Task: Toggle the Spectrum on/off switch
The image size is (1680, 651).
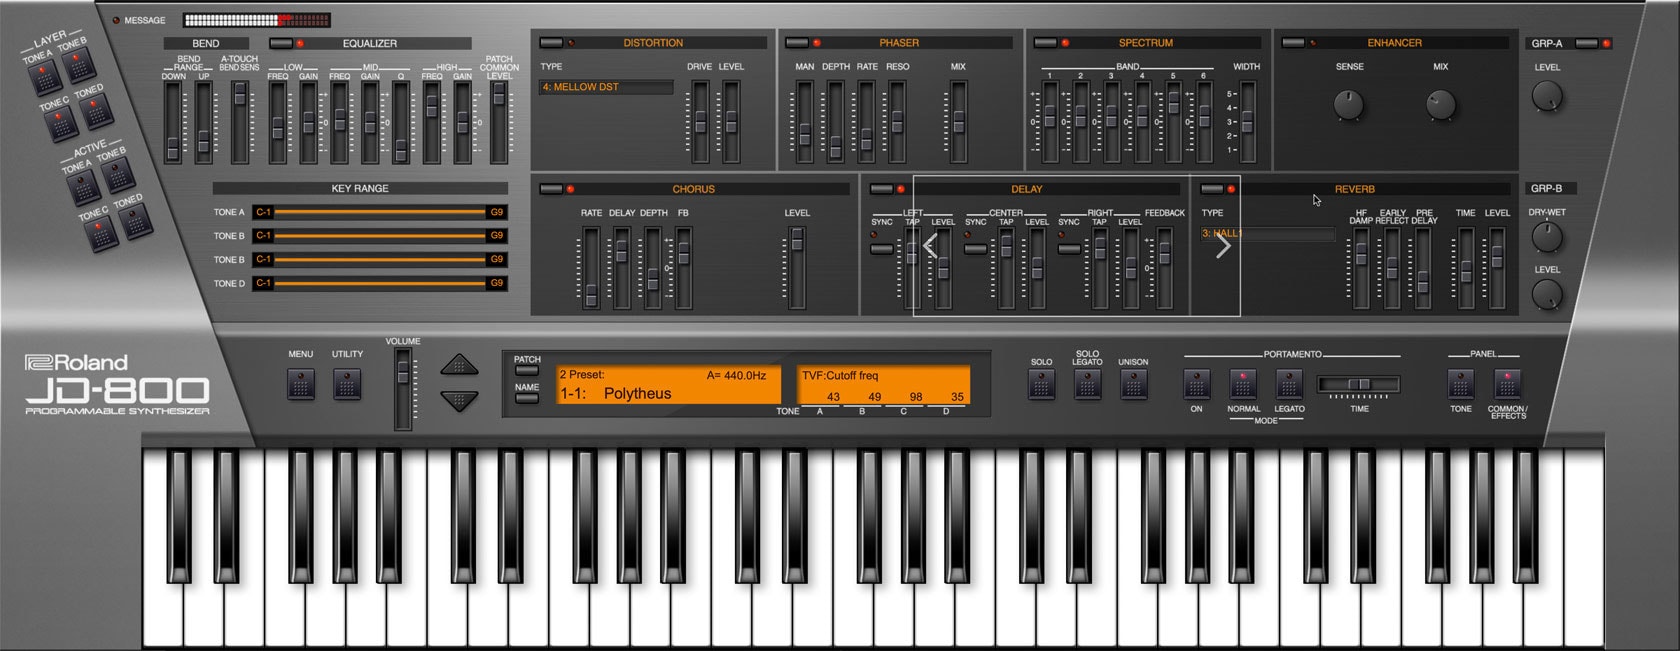Action: pos(1045,43)
